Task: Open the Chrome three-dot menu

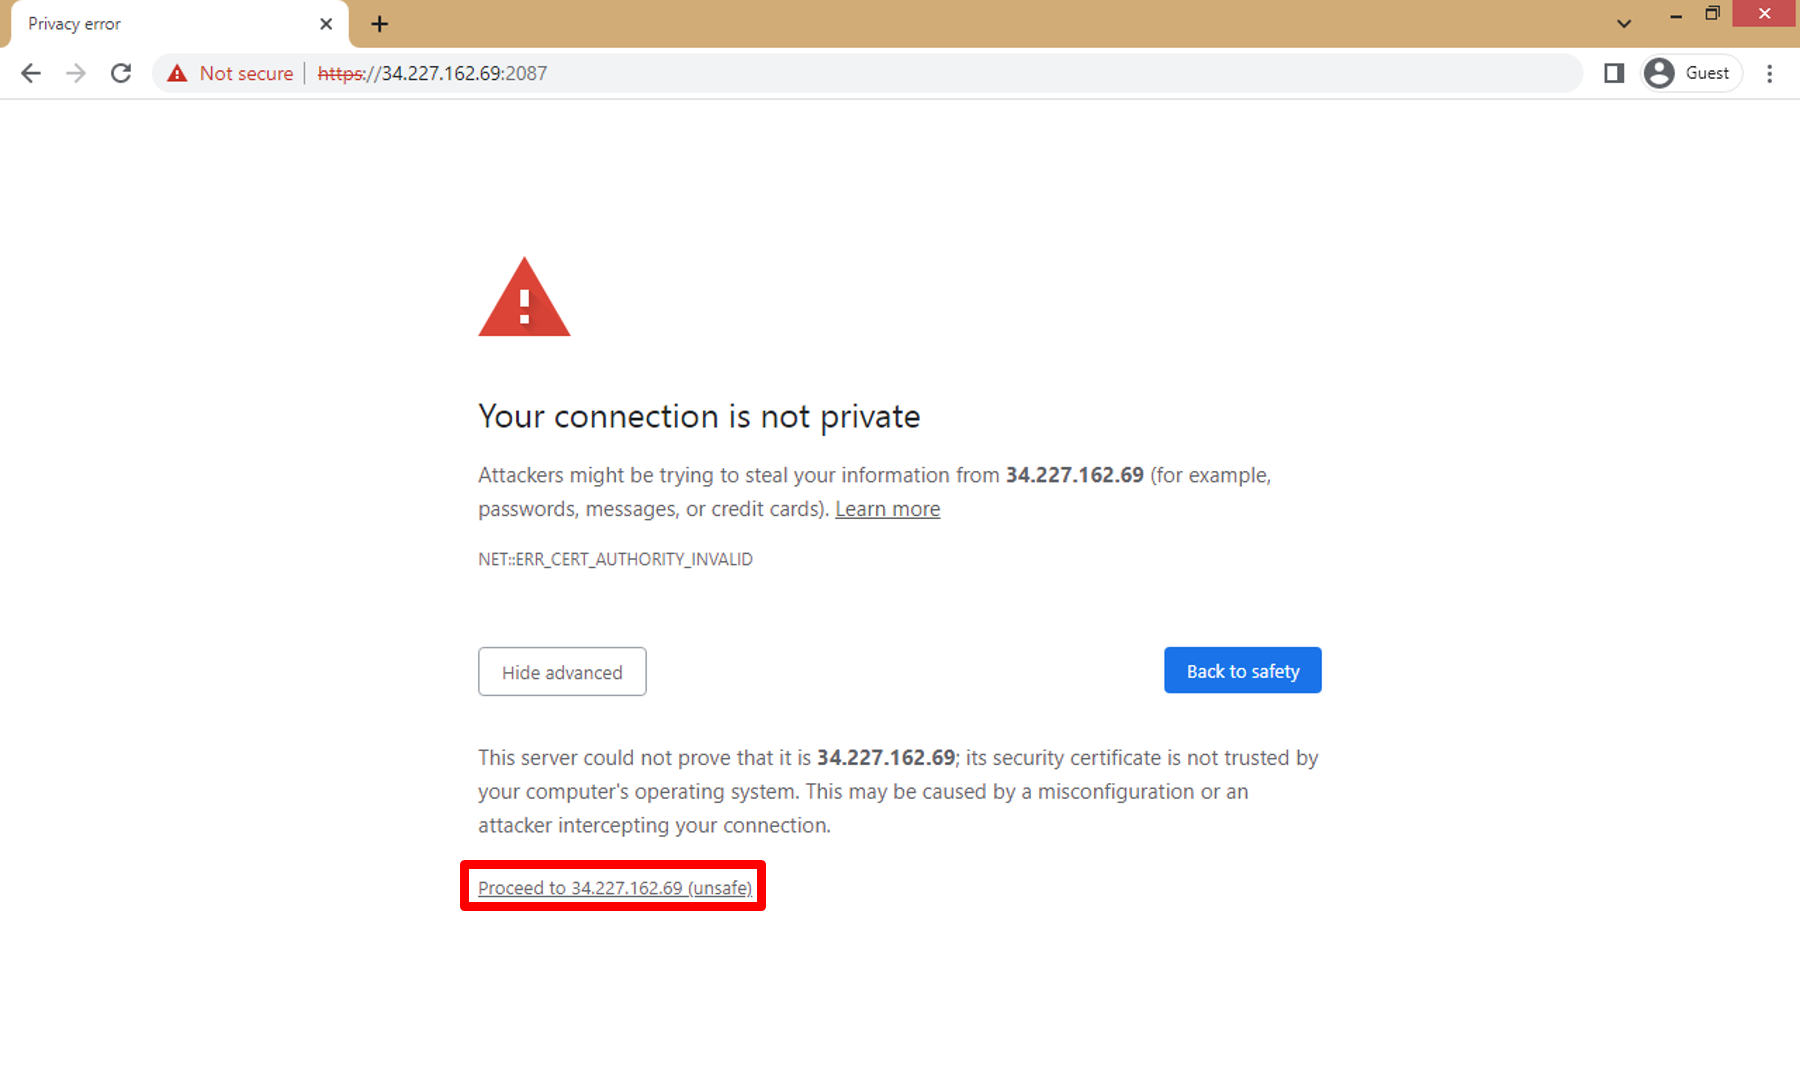Action: click(1769, 73)
